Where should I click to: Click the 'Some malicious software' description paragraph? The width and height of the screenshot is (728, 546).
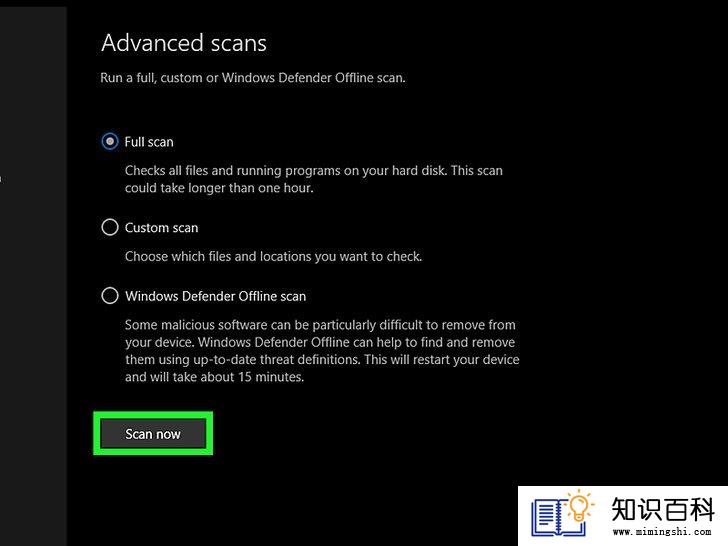[x=322, y=351]
